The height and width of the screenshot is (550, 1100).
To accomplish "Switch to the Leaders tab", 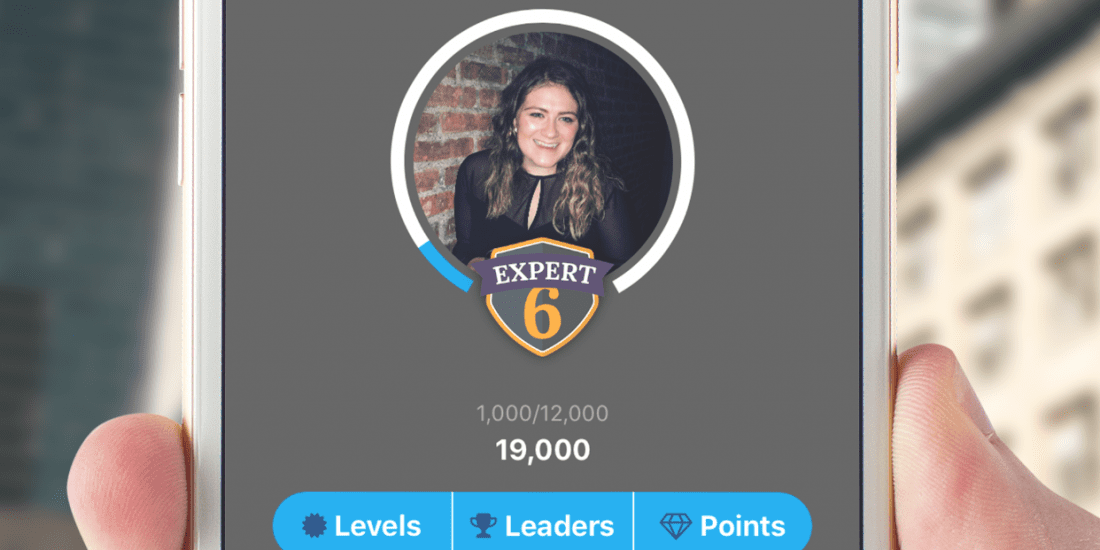I will pos(543,523).
